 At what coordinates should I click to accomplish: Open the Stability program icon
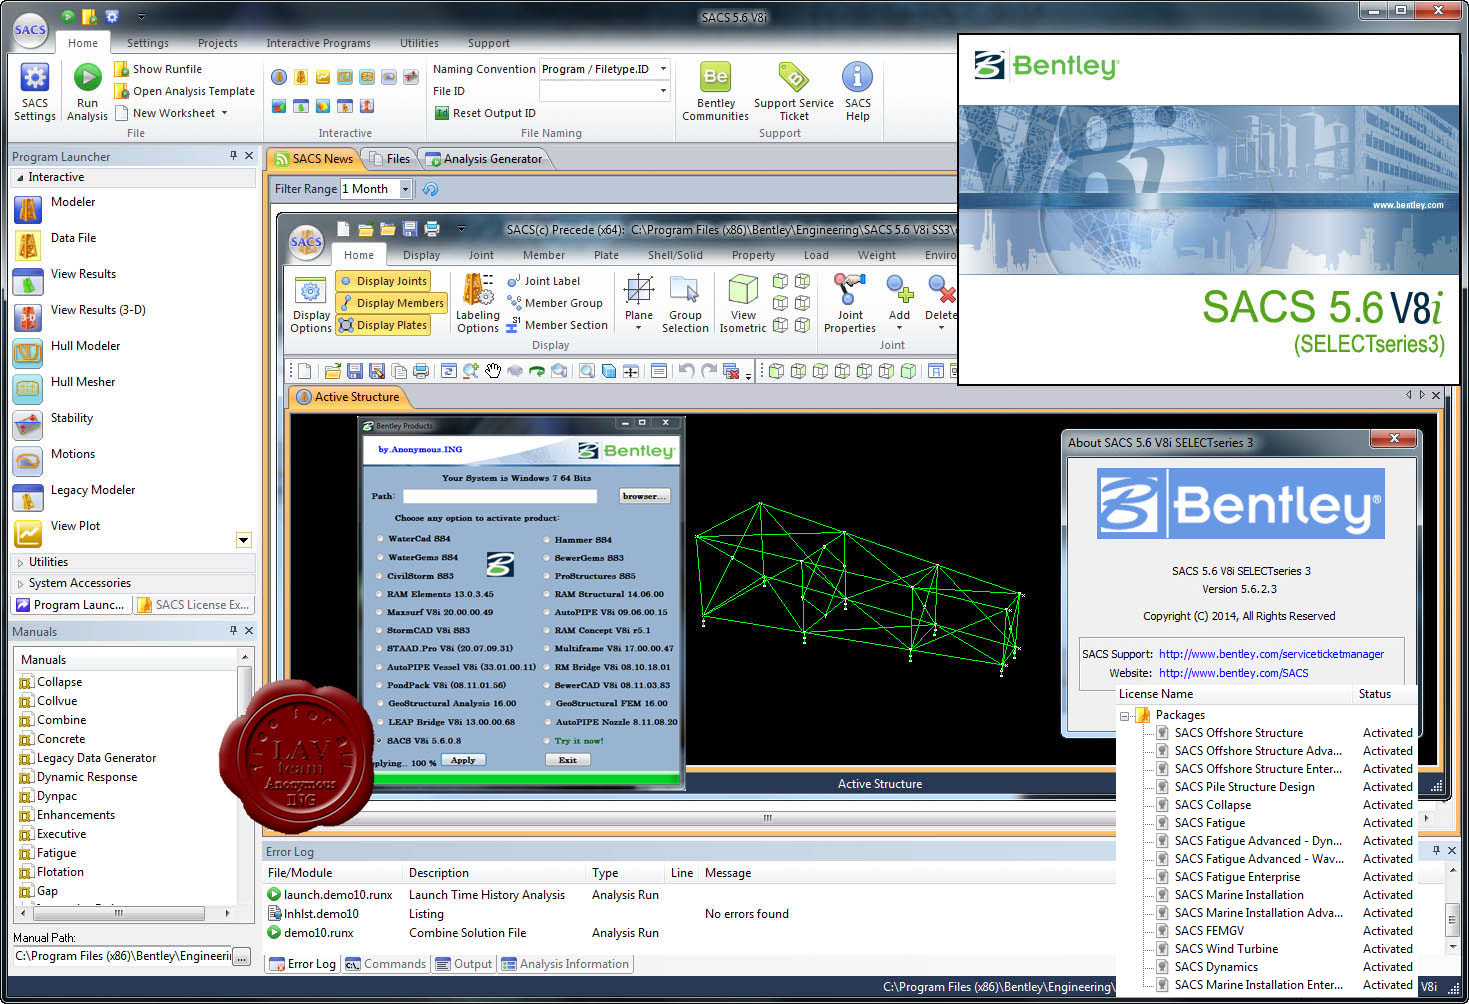pos(28,424)
